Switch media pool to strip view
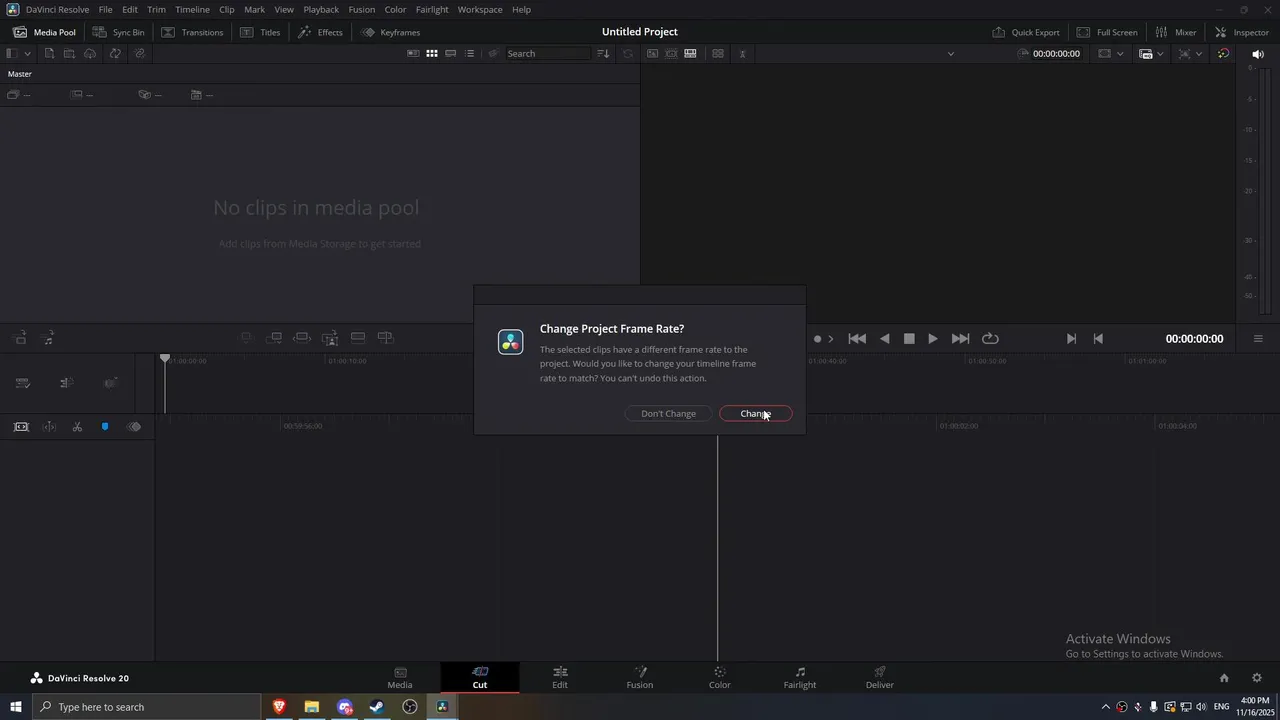Viewport: 1280px width, 720px height. 451,53
